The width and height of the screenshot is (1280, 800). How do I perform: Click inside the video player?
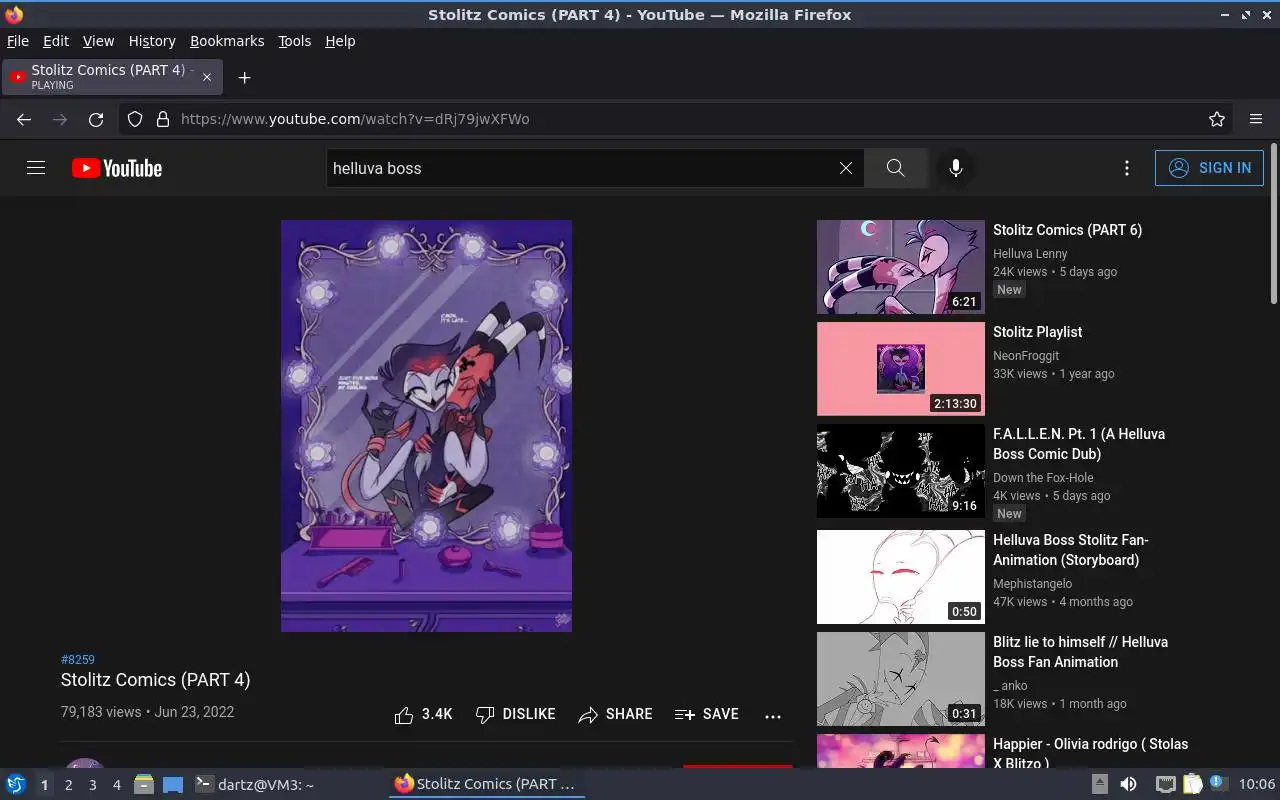pos(426,426)
